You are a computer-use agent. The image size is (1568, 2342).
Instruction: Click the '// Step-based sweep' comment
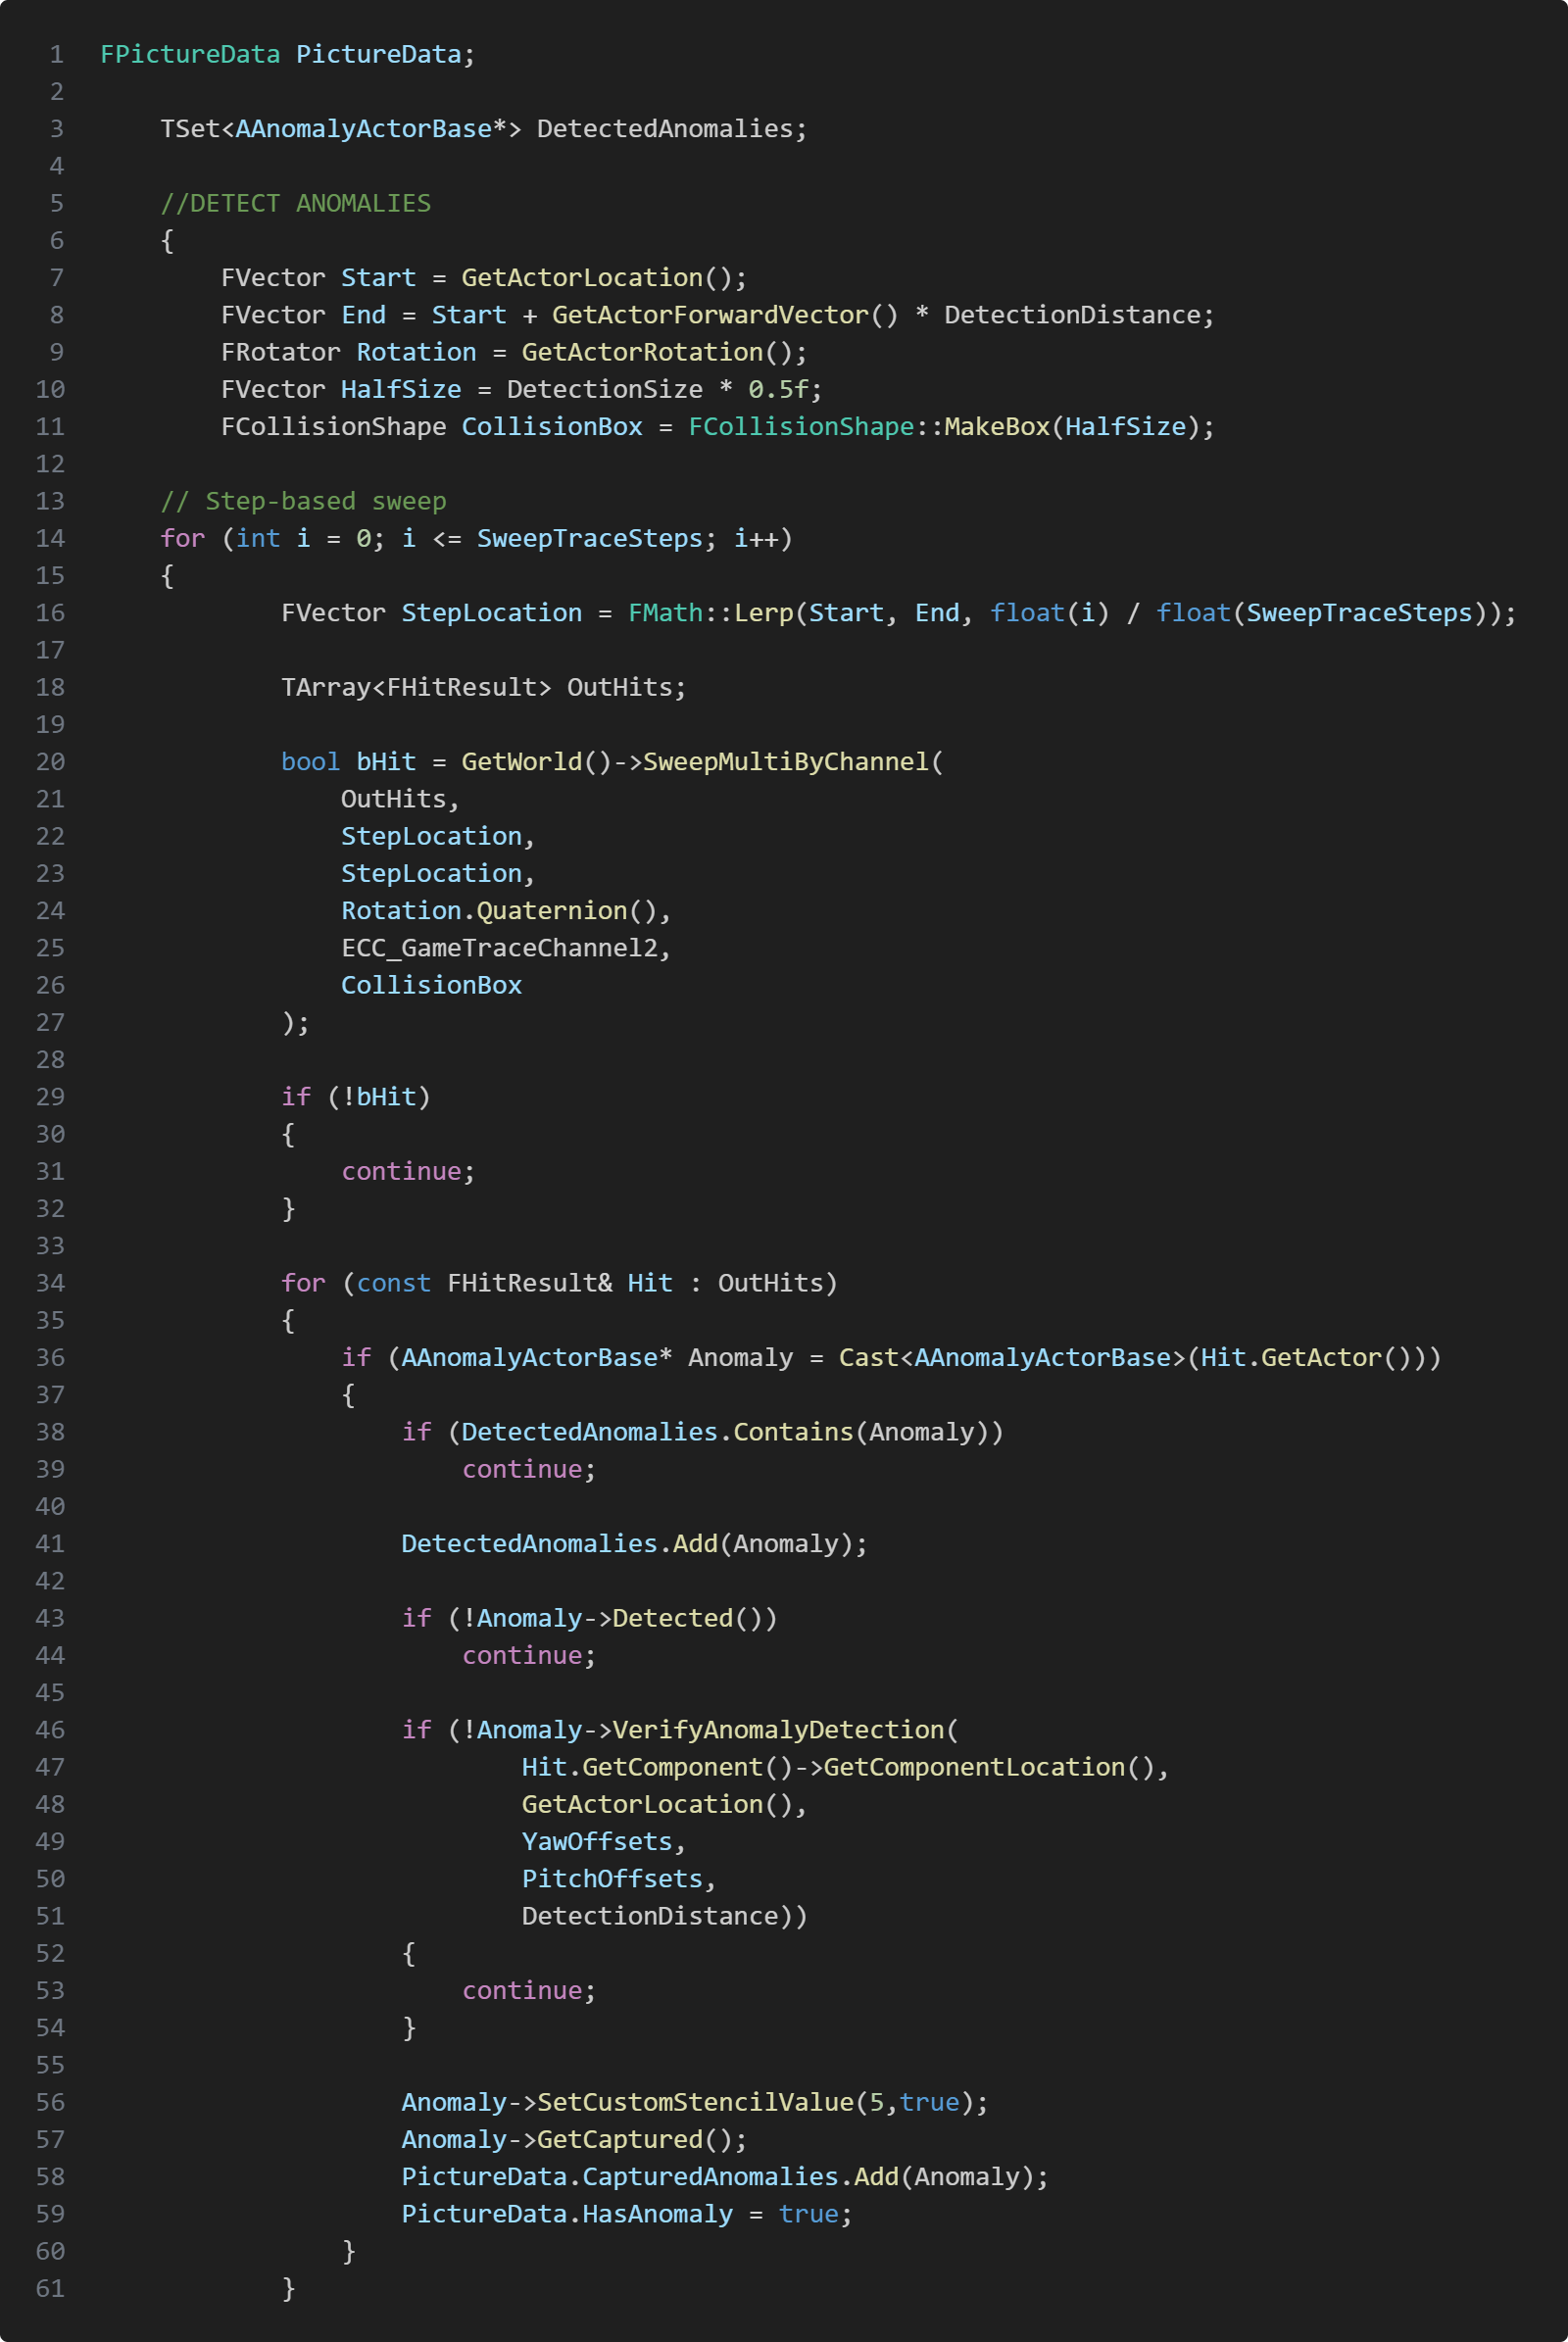303,502
